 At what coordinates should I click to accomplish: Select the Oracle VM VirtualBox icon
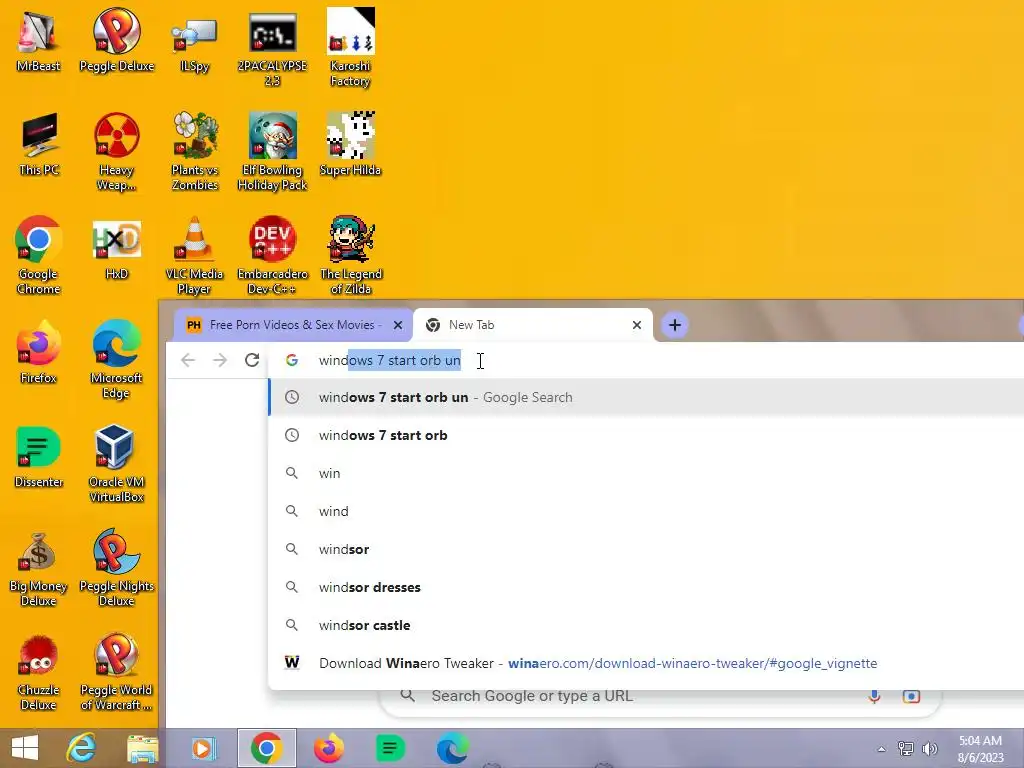tap(117, 463)
